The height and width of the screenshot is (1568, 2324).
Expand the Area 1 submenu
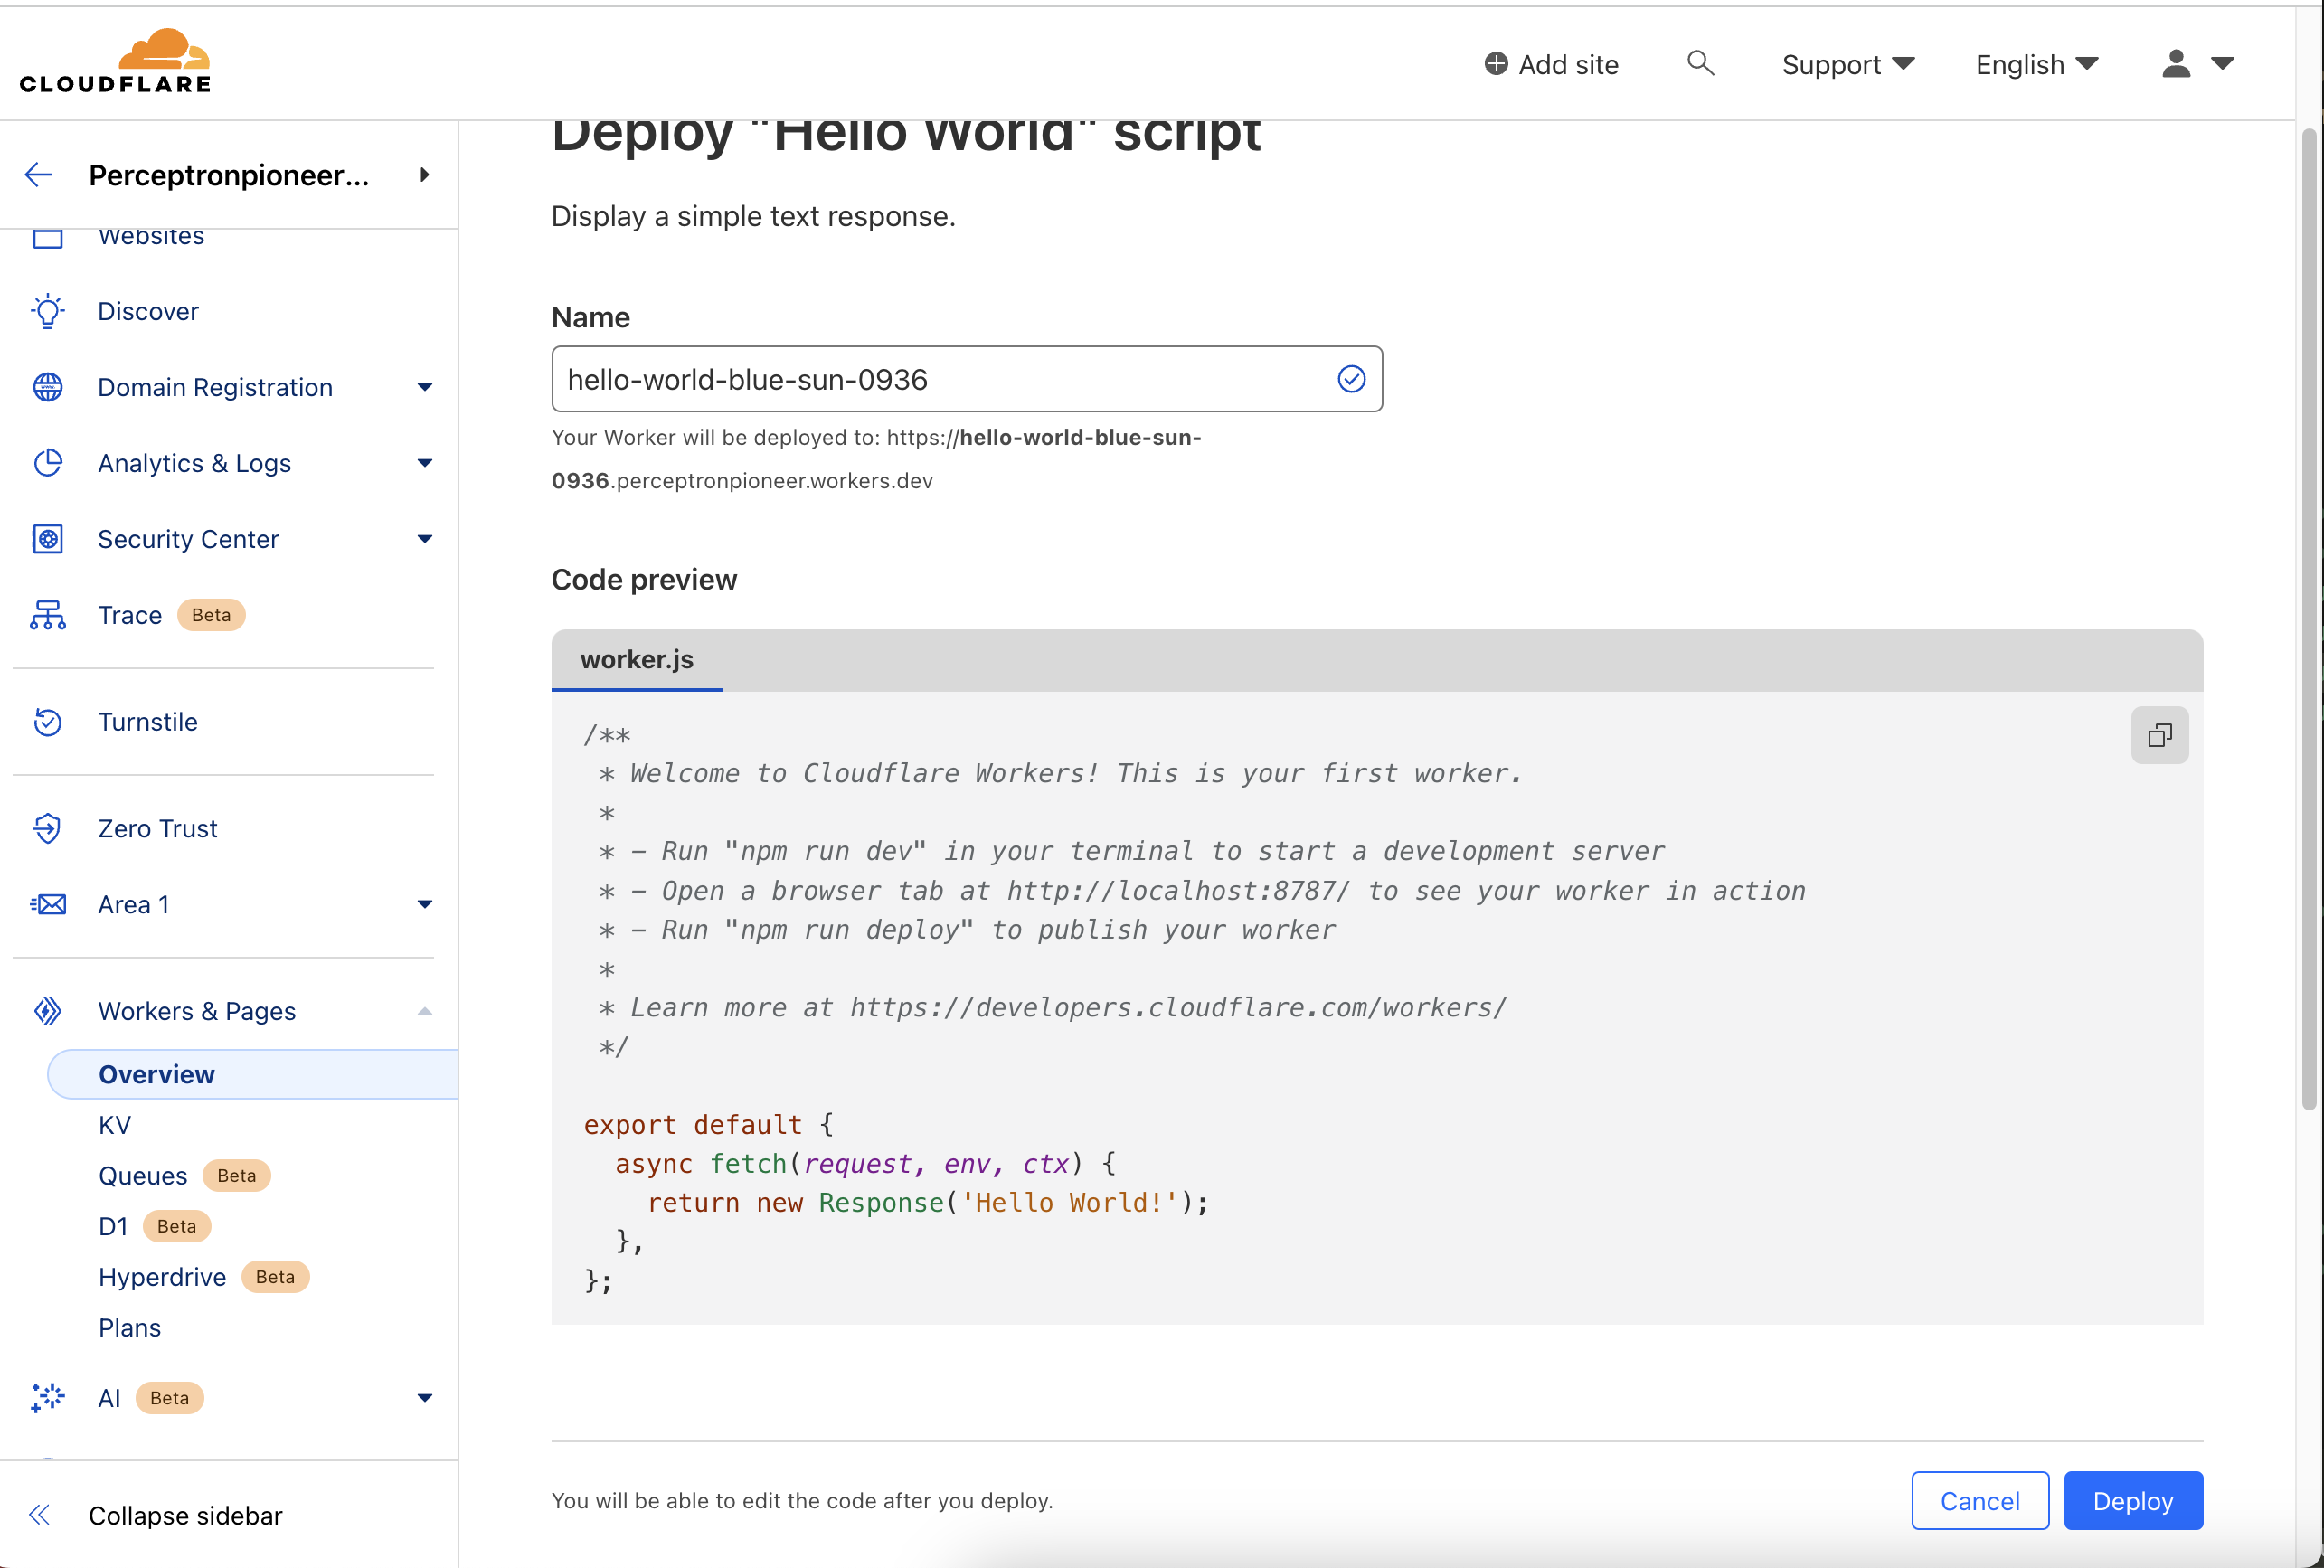coord(424,904)
